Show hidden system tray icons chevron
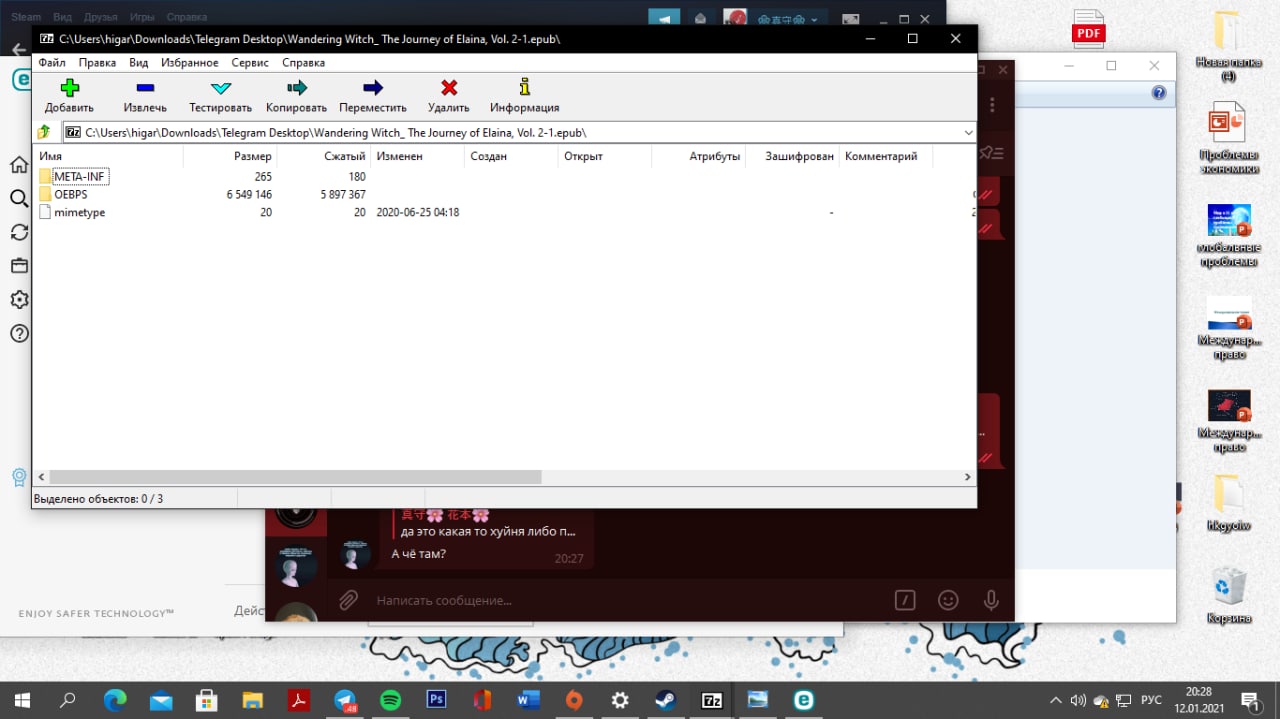This screenshot has height=719, width=1280. 1056,700
